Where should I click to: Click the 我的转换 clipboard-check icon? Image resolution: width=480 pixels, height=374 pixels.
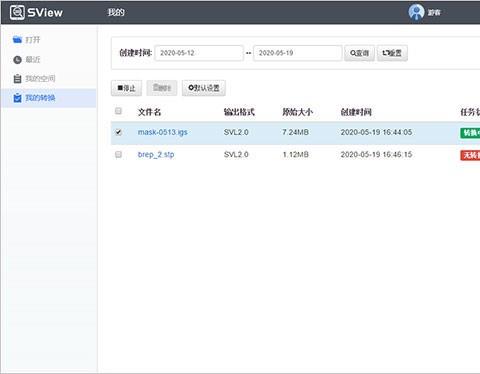pyautogui.click(x=17, y=98)
